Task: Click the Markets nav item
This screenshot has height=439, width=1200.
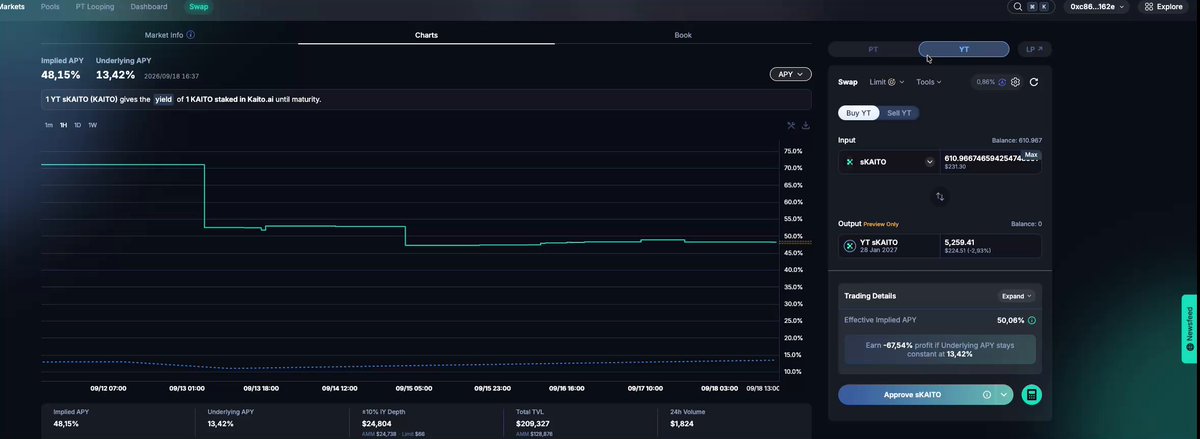Action: click(13, 6)
